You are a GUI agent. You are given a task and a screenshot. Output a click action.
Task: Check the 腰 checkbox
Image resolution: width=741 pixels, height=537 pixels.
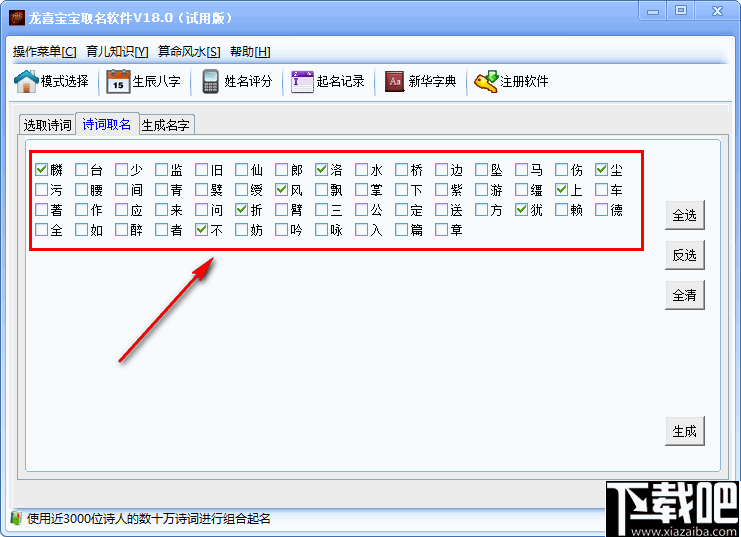pyautogui.click(x=82, y=190)
